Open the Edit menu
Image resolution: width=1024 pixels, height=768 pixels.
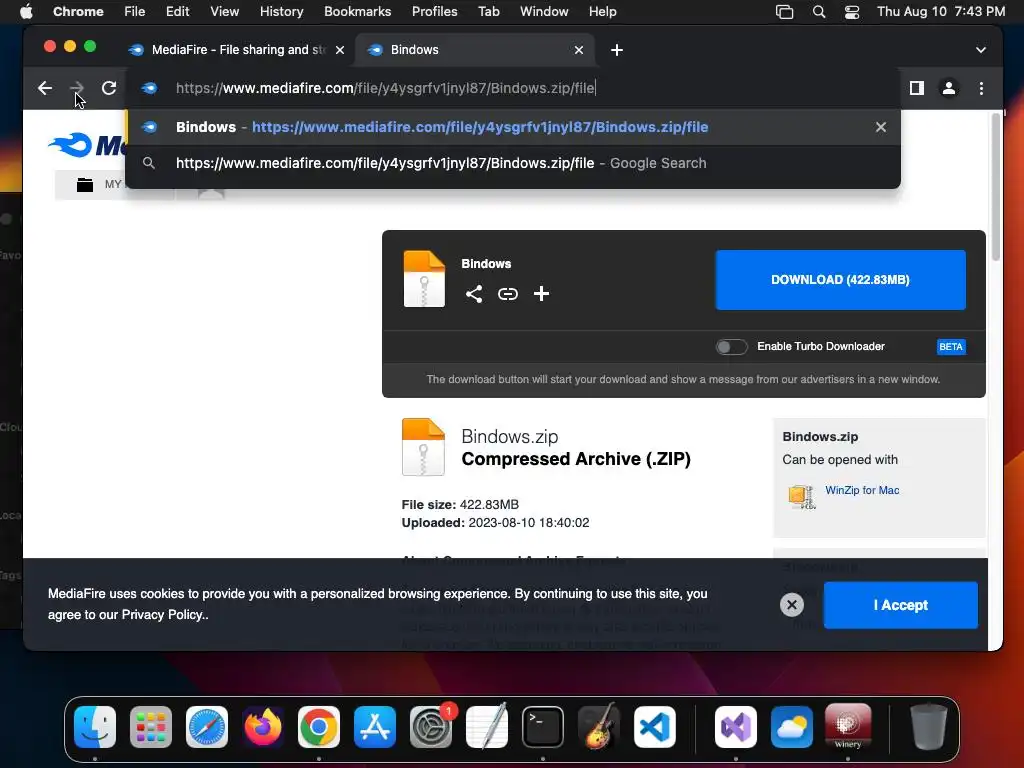click(x=177, y=12)
